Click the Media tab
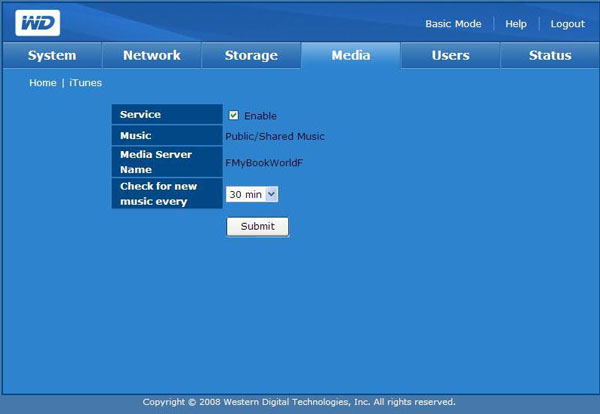This screenshot has height=414, width=600. [x=350, y=56]
